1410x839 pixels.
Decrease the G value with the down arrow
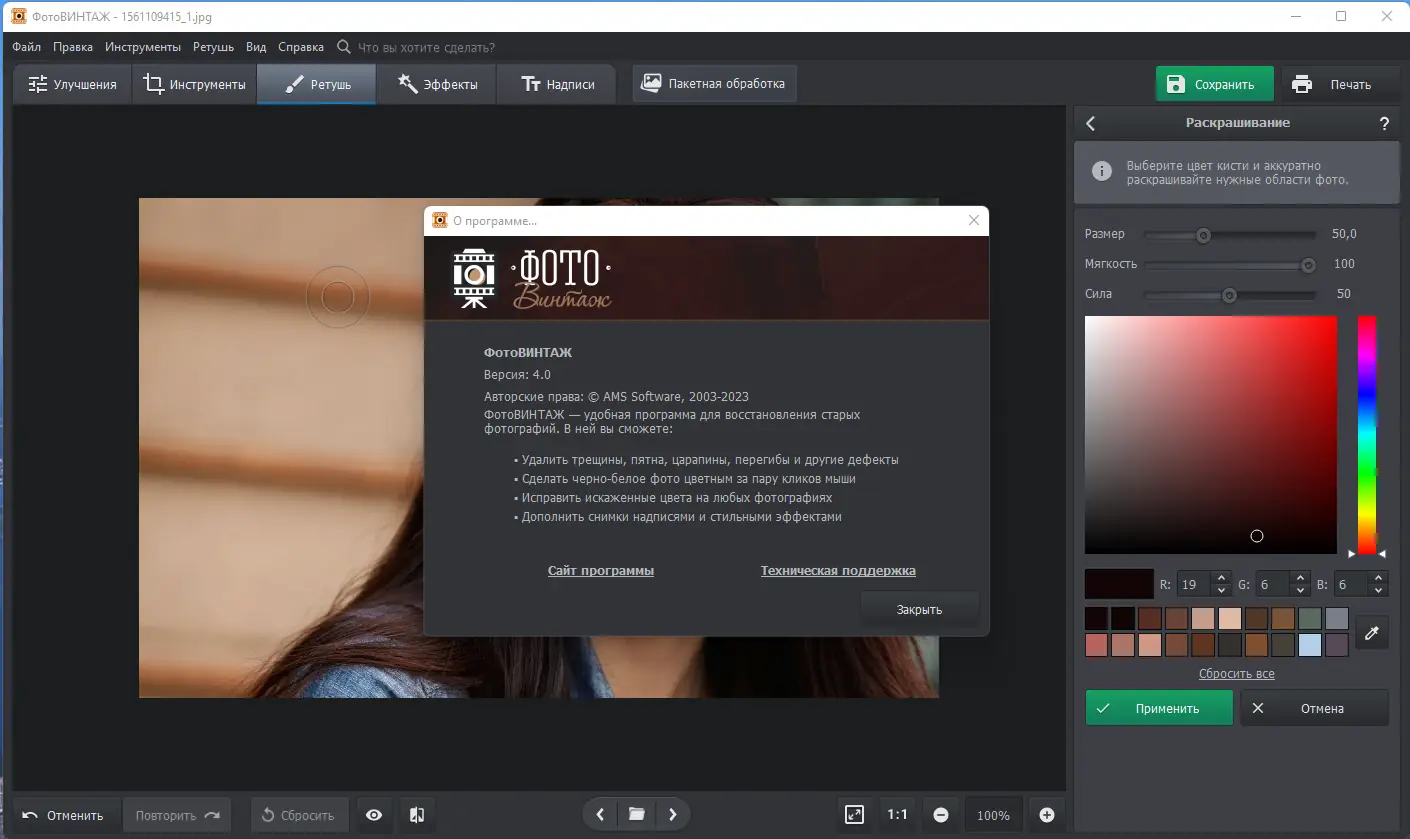[1299, 589]
